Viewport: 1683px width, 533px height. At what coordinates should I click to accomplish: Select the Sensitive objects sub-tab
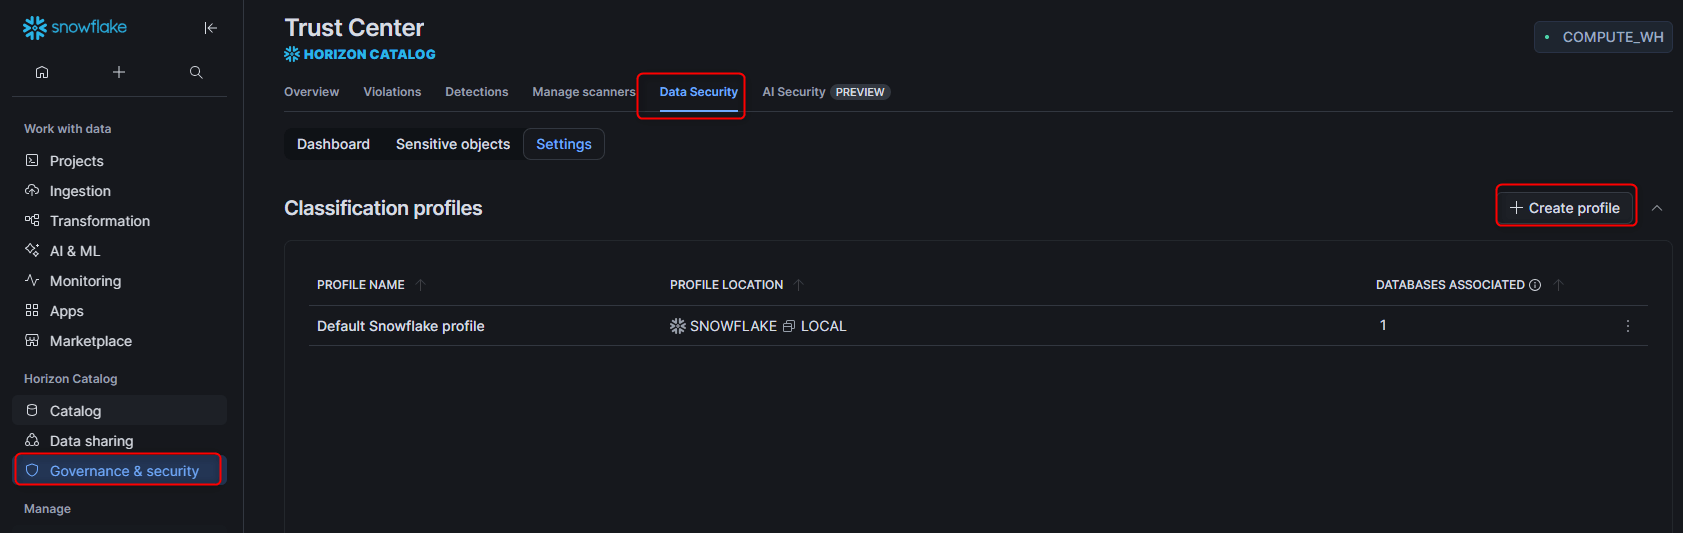coord(453,144)
